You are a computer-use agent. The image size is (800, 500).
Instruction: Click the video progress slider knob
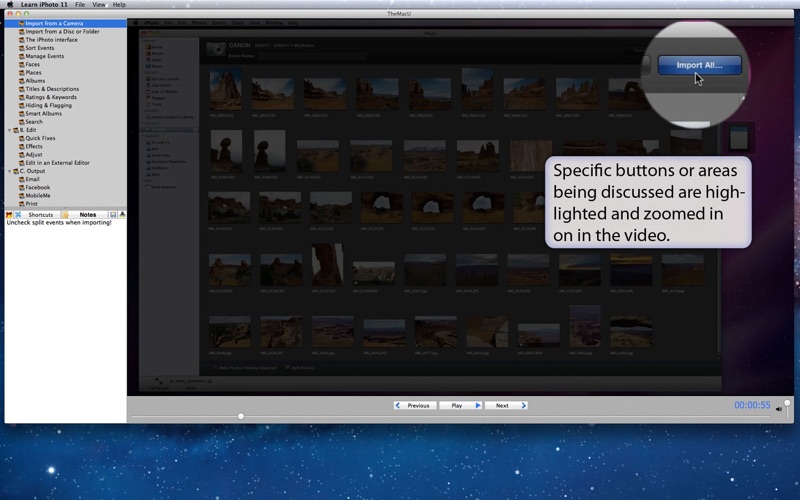click(241, 416)
